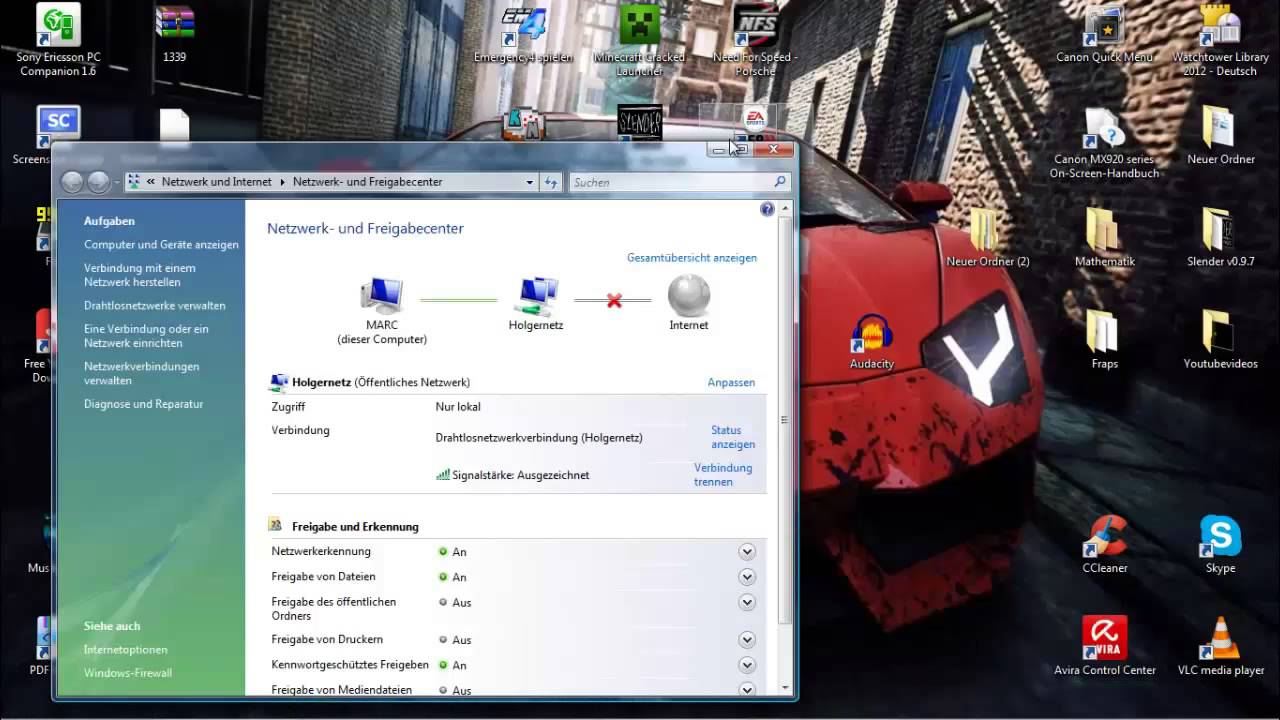Open the blue help question mark icon
1280x720 pixels.
tap(767, 209)
